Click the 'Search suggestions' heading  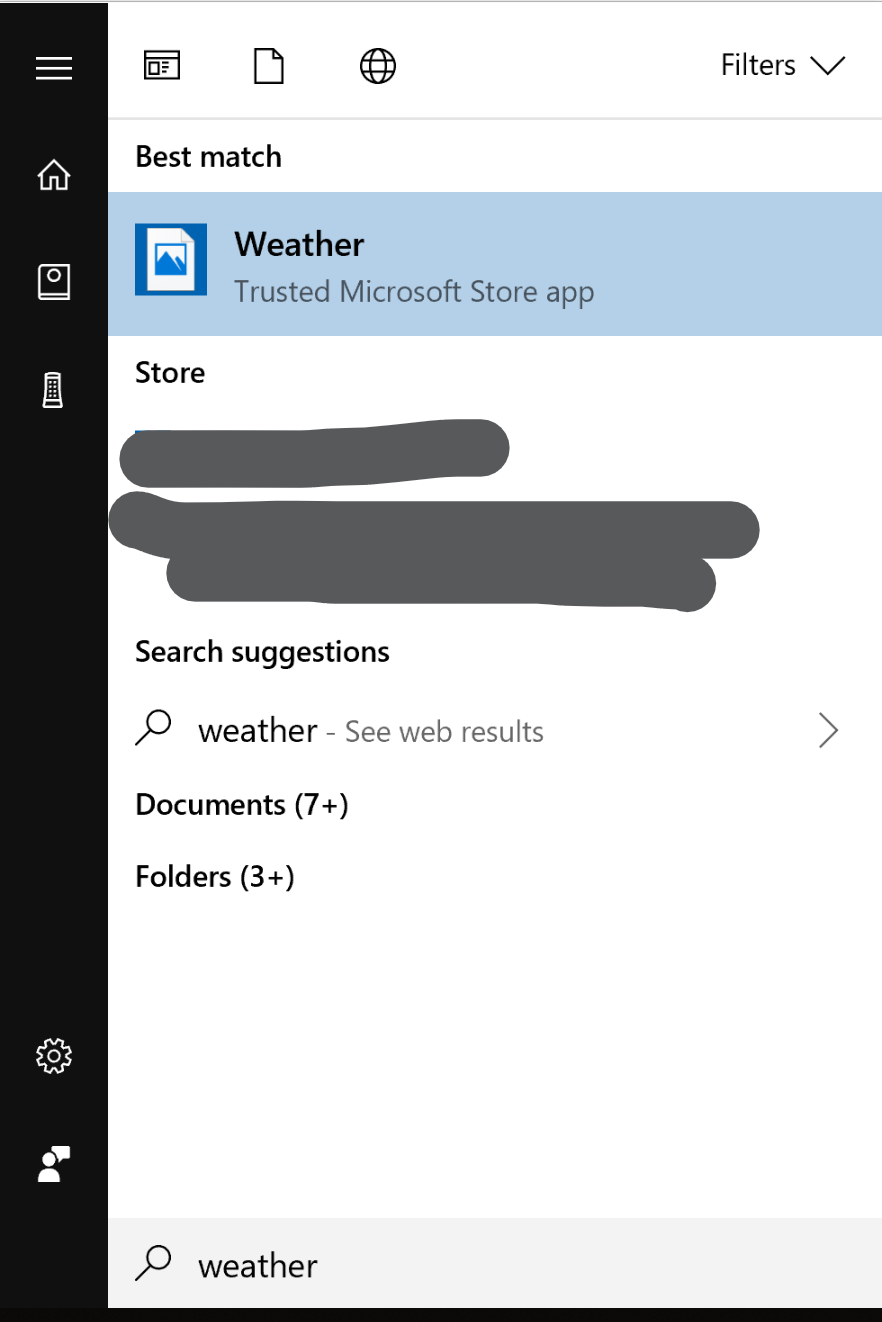click(262, 652)
